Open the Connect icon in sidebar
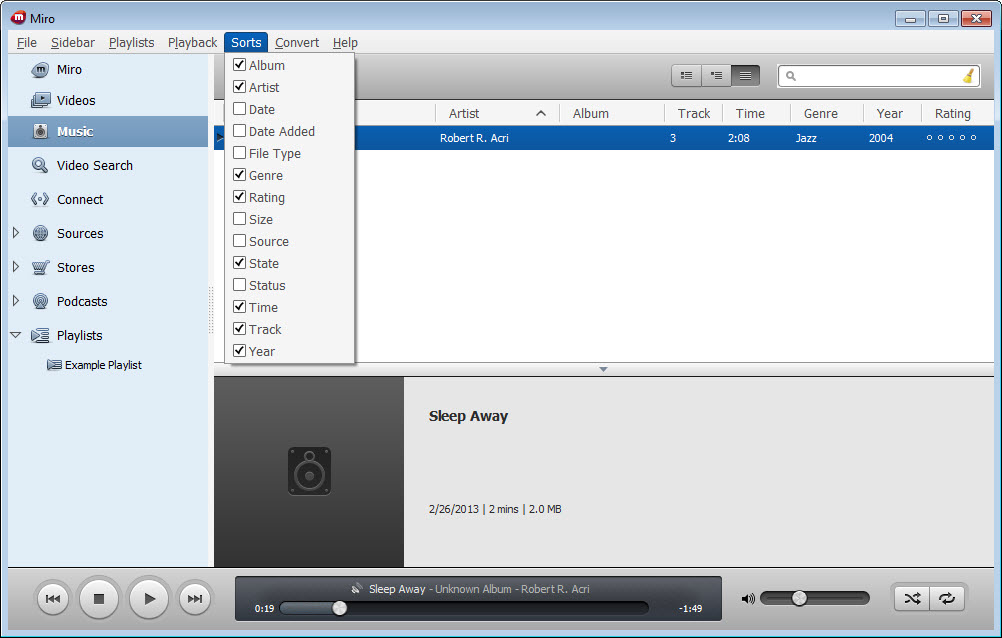The height and width of the screenshot is (638, 1002). pos(40,199)
